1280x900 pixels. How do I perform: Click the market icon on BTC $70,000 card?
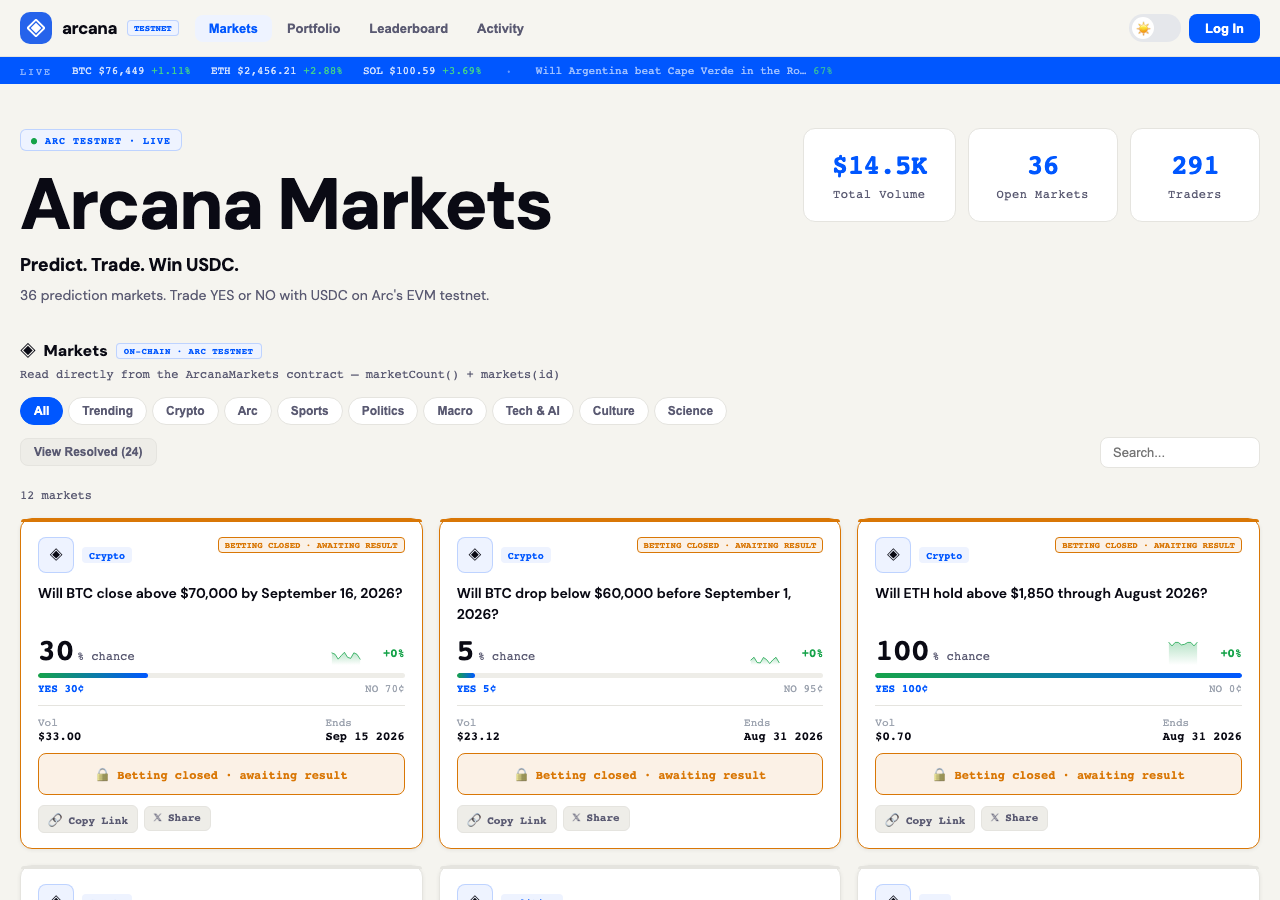pos(56,555)
